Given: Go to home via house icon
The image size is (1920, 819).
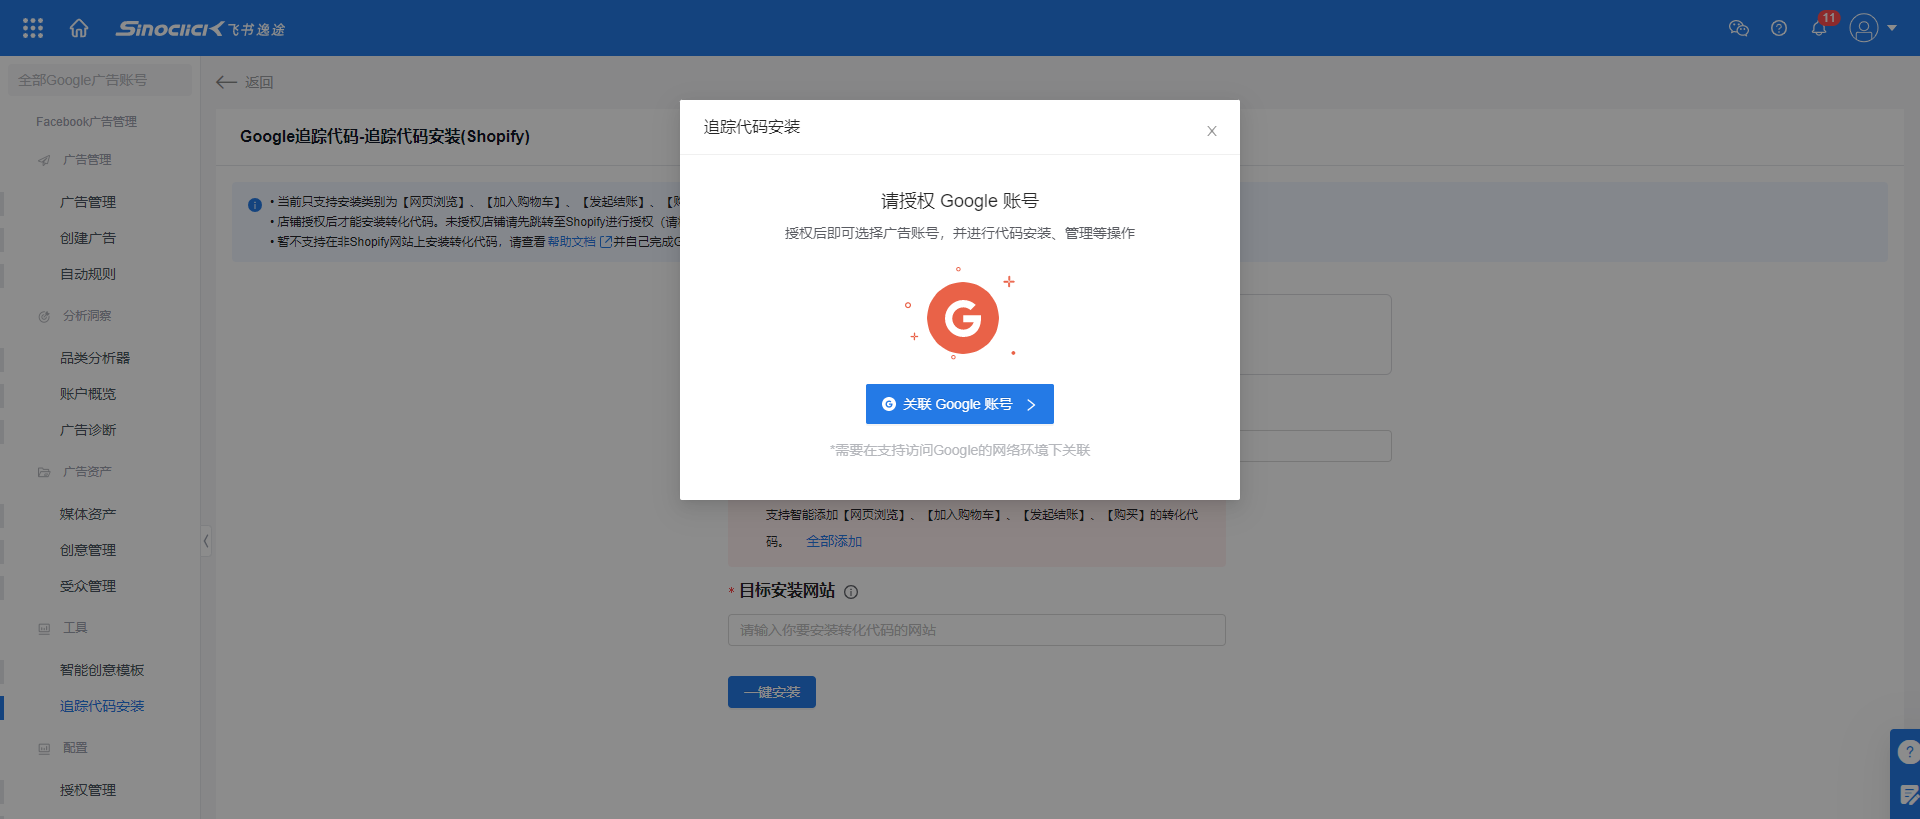Looking at the screenshot, I should point(79,28).
